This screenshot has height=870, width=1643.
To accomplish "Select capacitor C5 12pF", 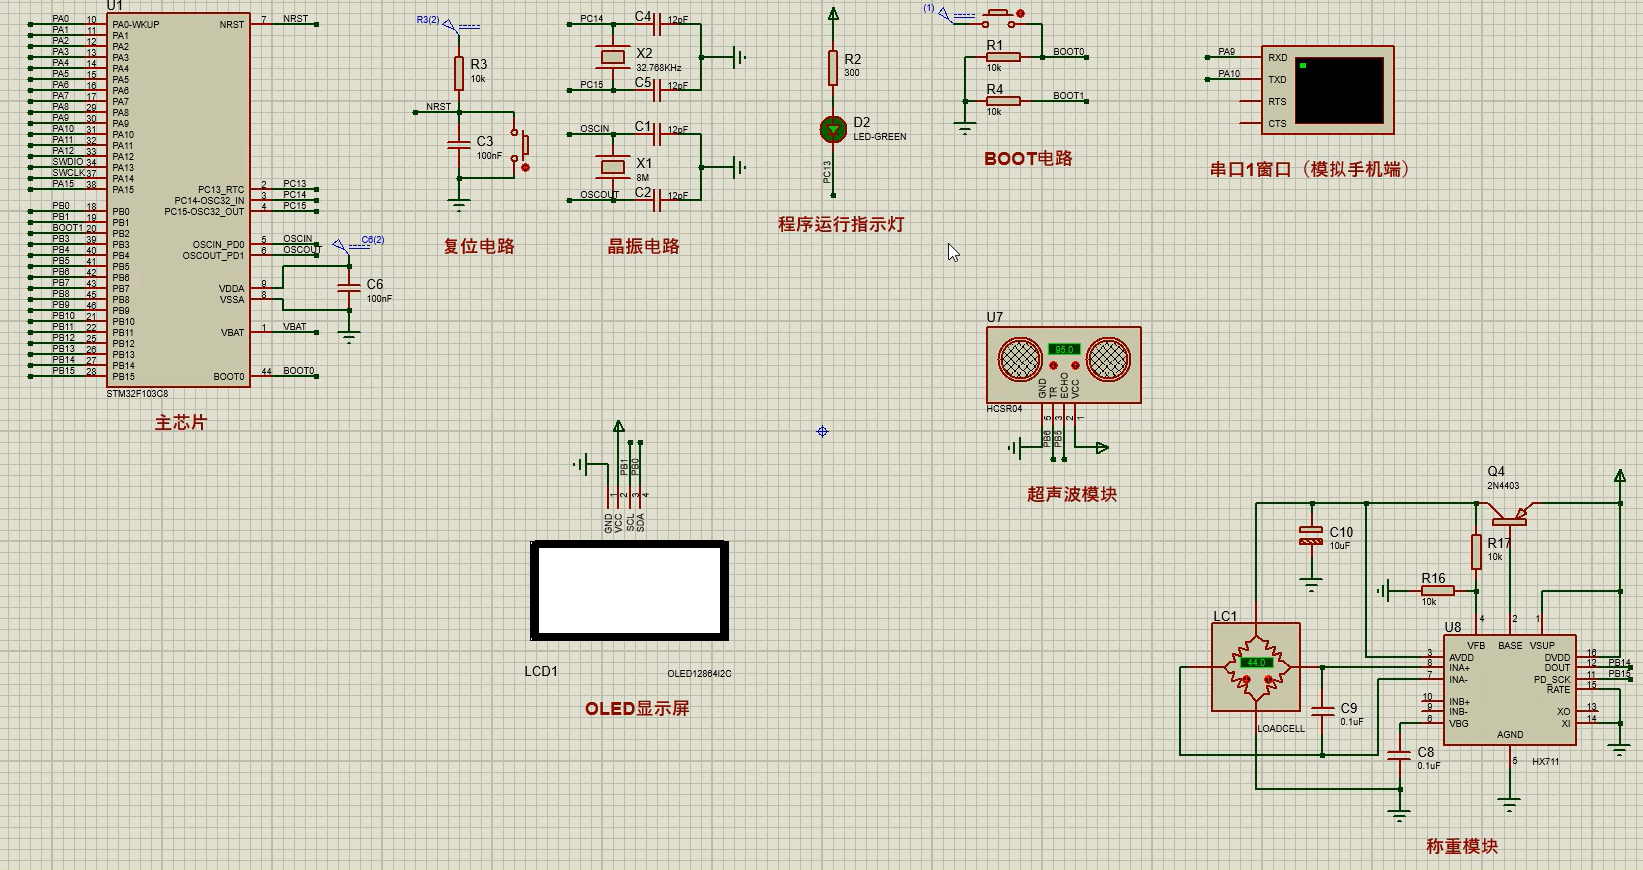I will pos(657,90).
